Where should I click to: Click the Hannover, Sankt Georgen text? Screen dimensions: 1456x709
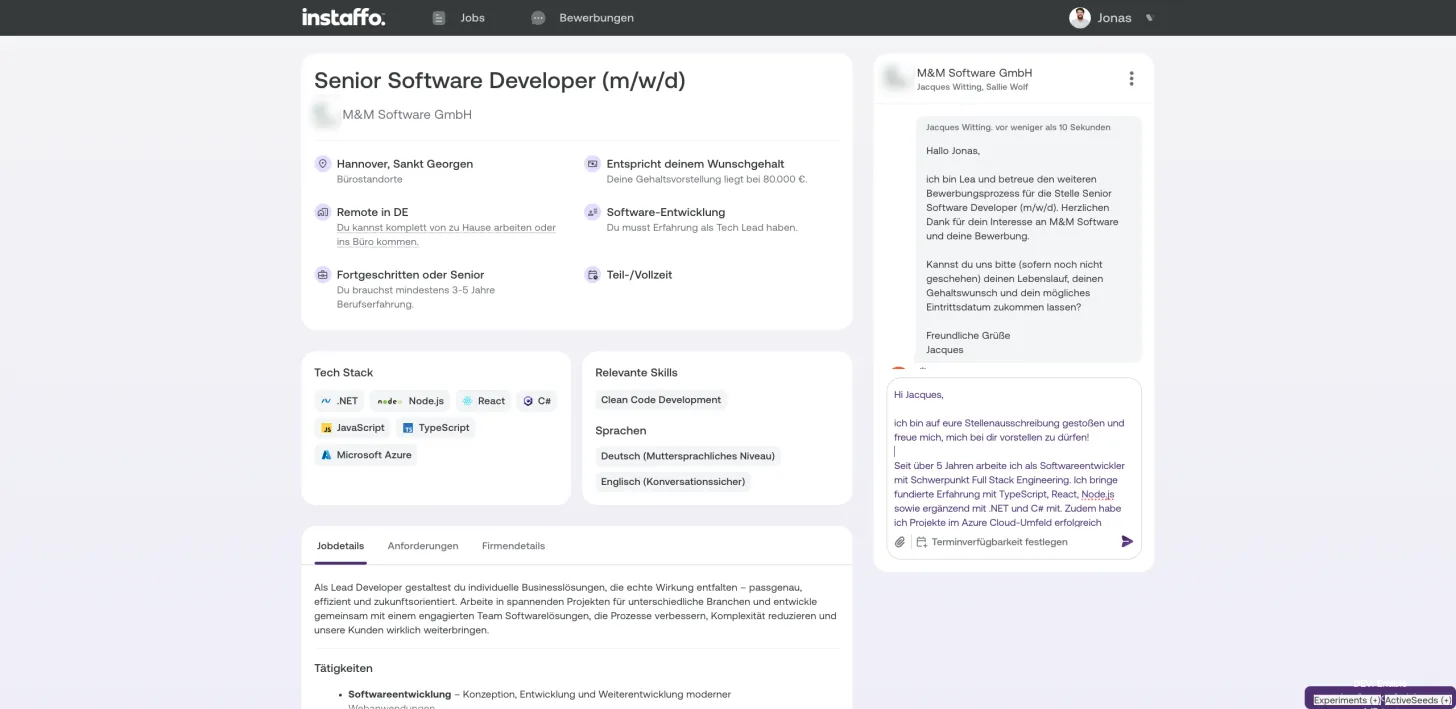pos(405,164)
